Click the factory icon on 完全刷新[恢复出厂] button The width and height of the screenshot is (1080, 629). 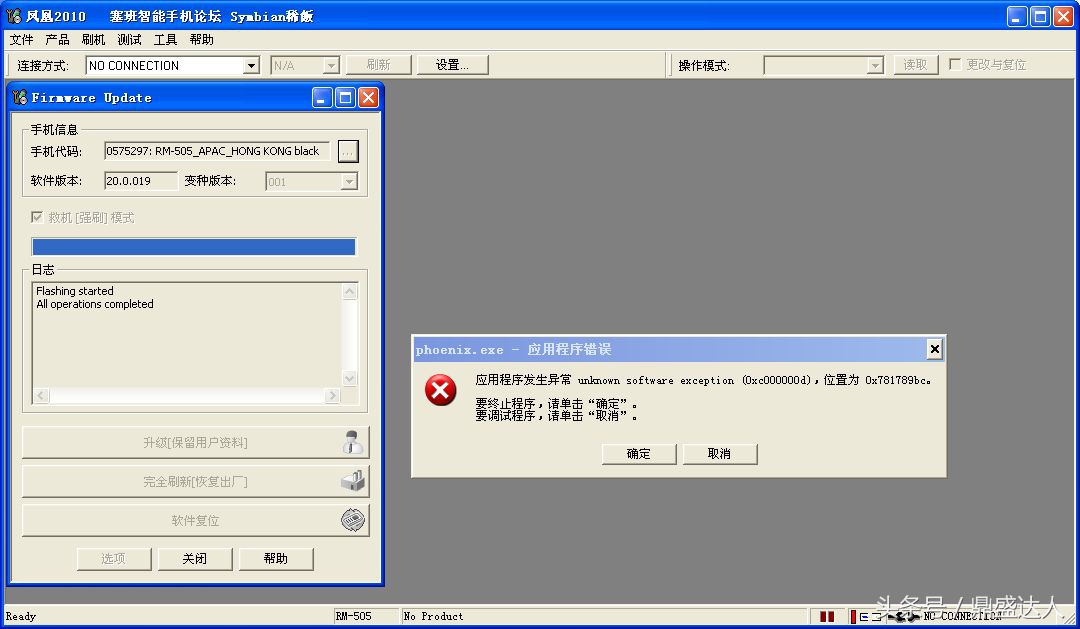click(x=352, y=480)
